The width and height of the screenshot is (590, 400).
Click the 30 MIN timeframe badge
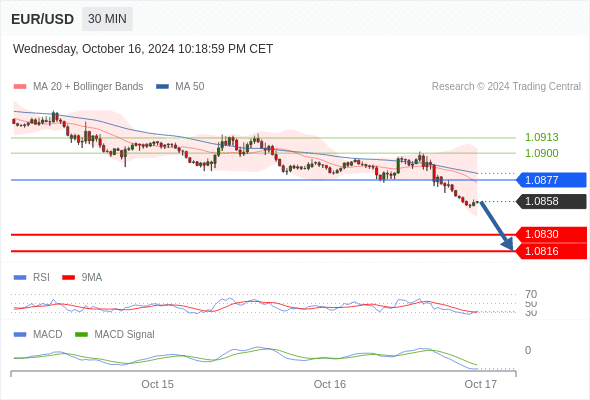[107, 18]
